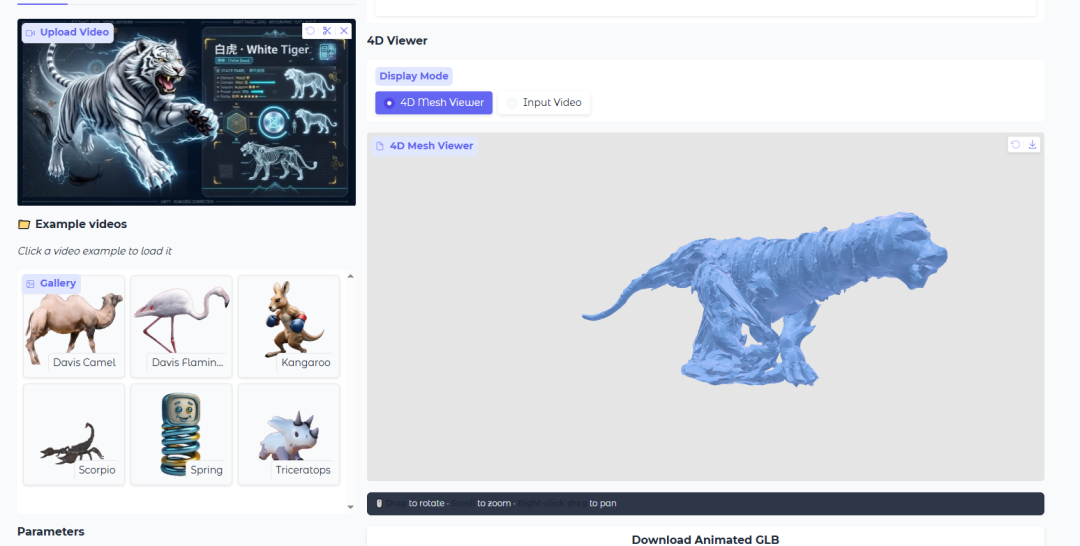The height and width of the screenshot is (546, 1080).
Task: Select the 4D Mesh Viewer radio option
Action: [x=434, y=103]
